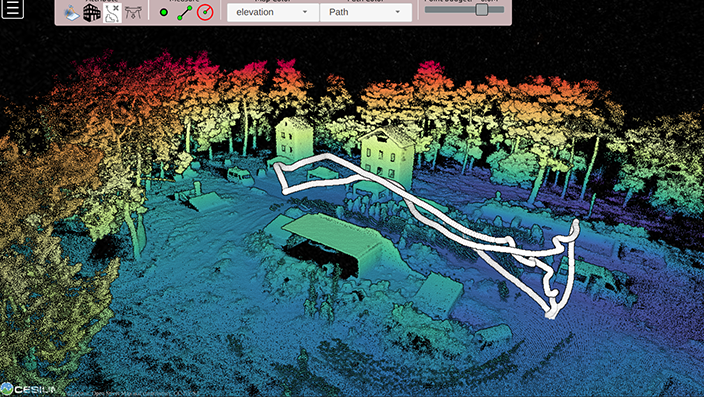Select the distance line measure tool

coord(184,13)
